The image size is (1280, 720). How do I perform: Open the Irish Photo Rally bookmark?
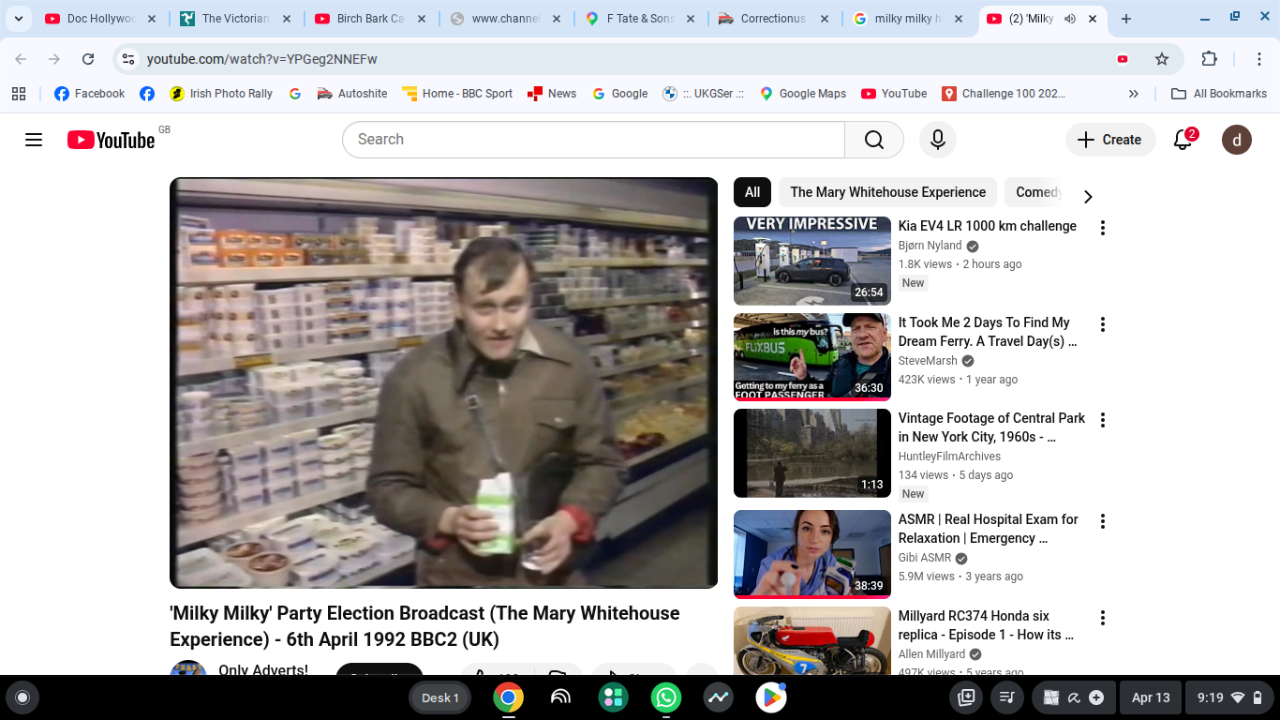coord(220,93)
